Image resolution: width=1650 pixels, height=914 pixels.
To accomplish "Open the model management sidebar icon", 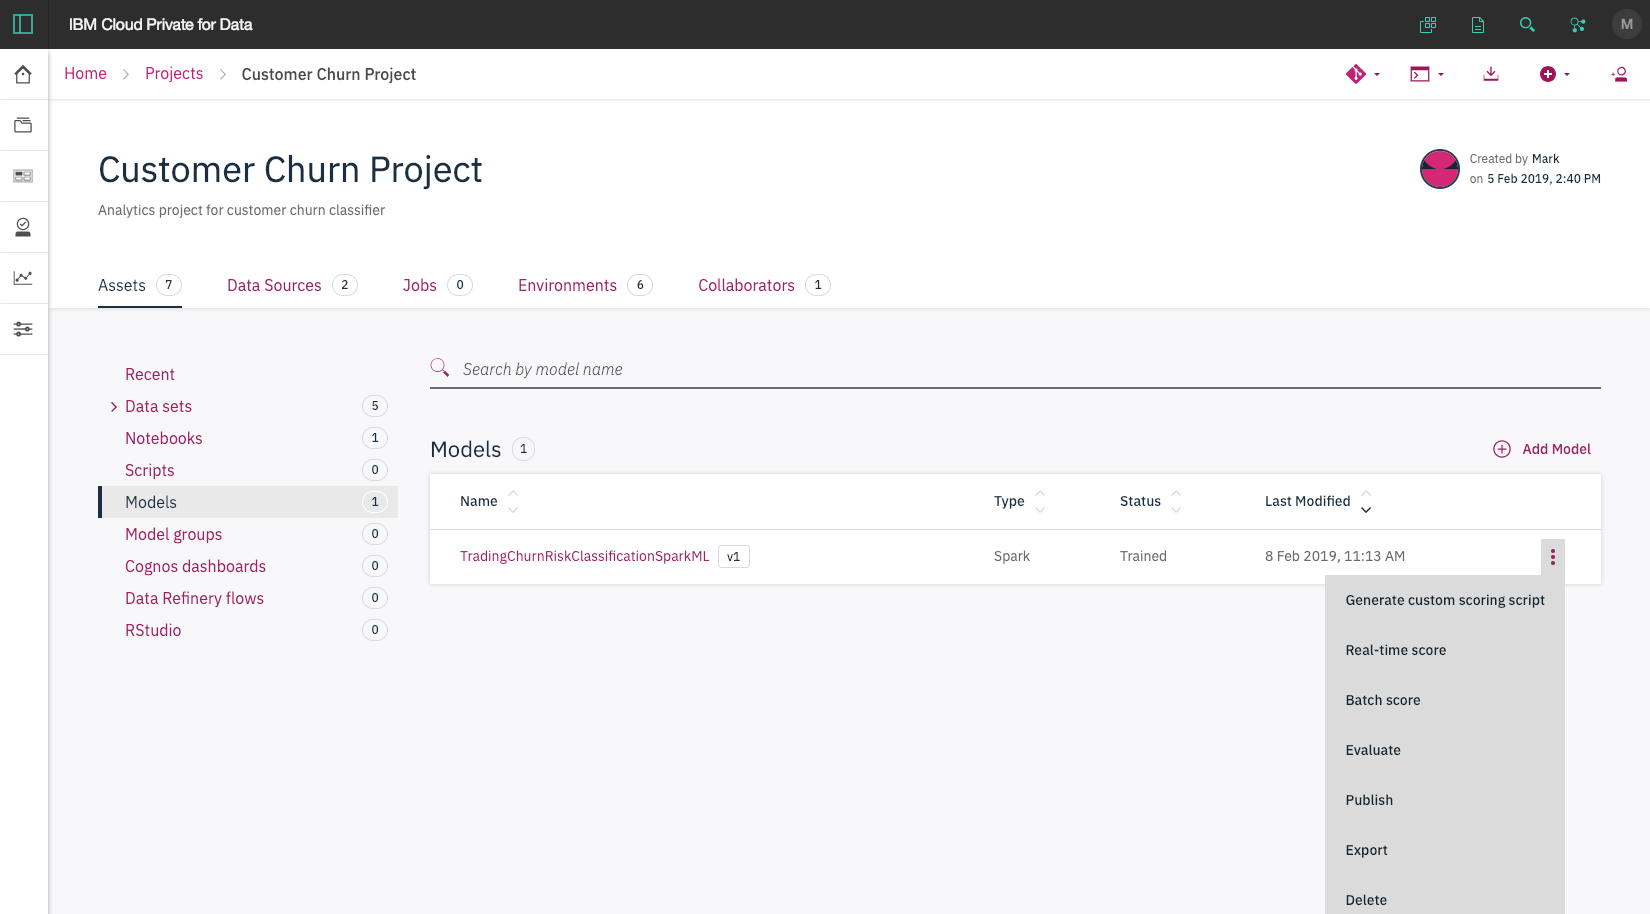I will pos(23,227).
